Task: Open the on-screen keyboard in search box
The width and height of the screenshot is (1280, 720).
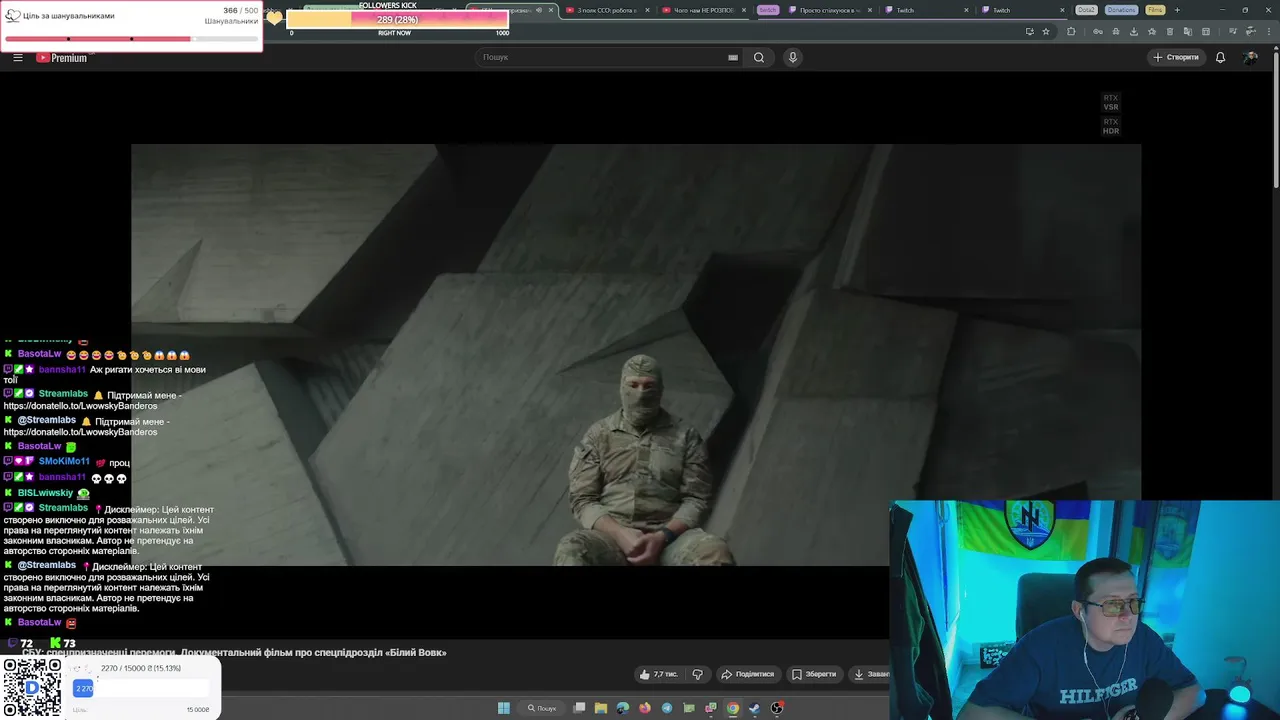Action: (733, 57)
